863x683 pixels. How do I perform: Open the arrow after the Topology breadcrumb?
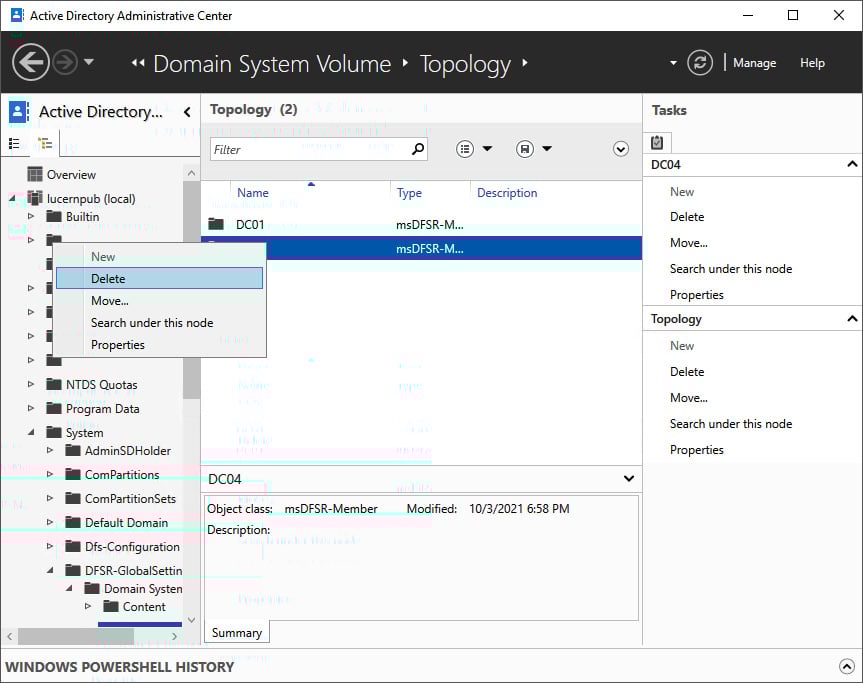525,63
